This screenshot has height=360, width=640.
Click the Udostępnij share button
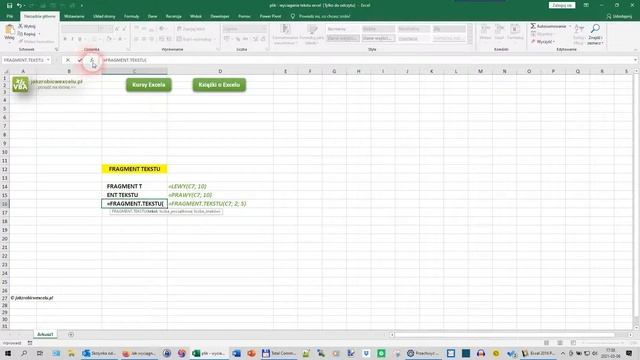point(619,16)
